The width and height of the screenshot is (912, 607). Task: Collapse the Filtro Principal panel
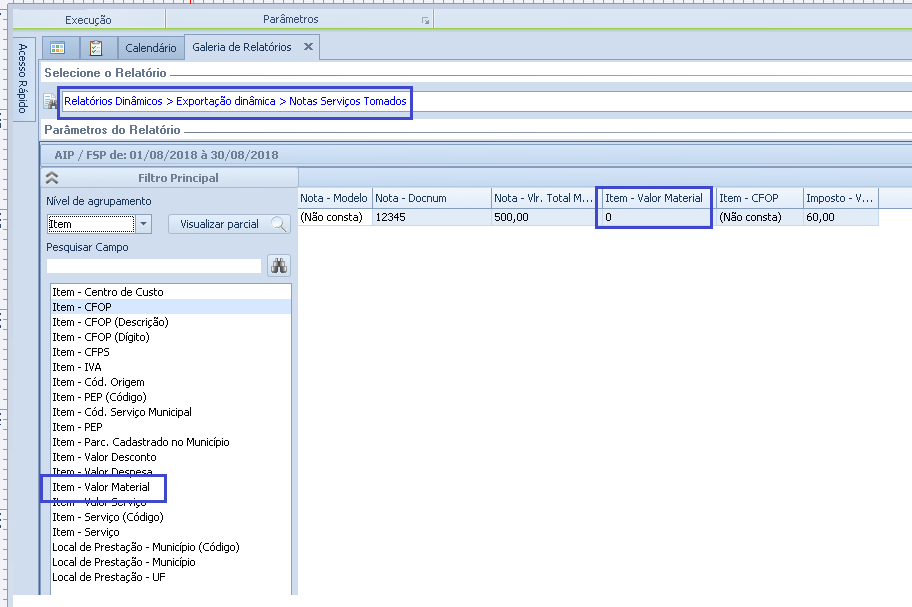point(52,178)
